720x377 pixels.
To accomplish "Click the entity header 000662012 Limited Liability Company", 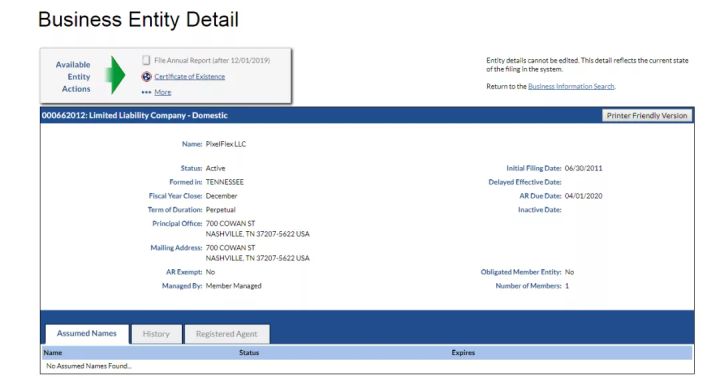I will tap(135, 116).
